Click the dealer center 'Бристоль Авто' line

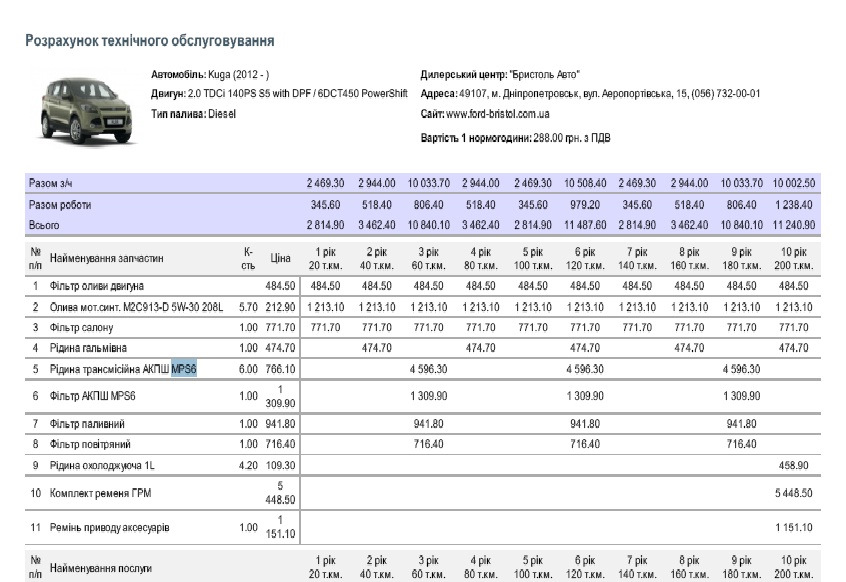coord(500,74)
